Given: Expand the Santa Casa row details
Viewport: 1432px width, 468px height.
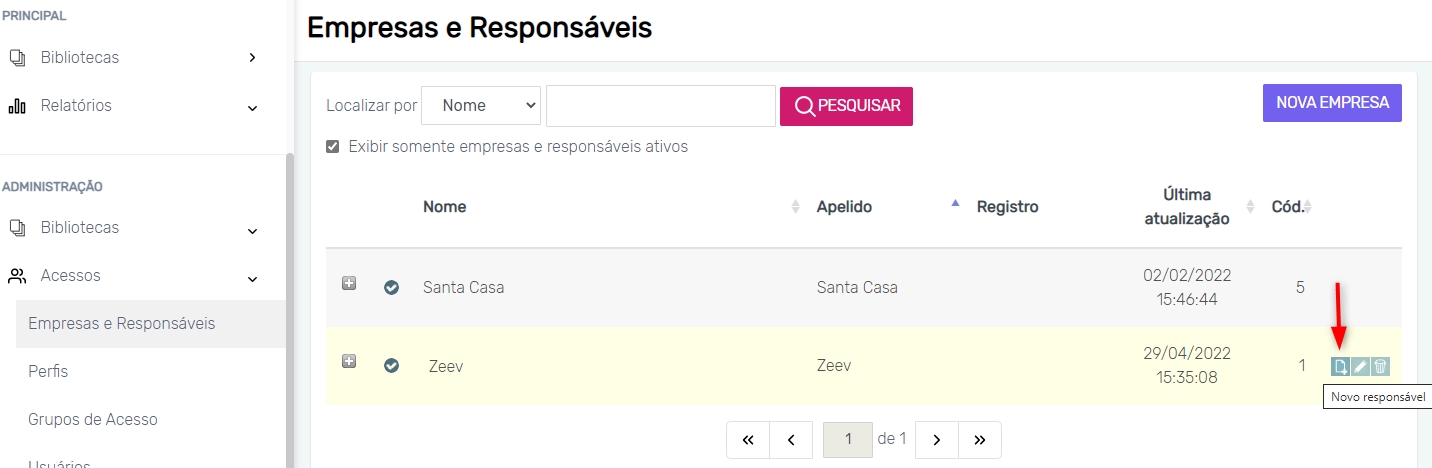Looking at the screenshot, I should (x=349, y=284).
